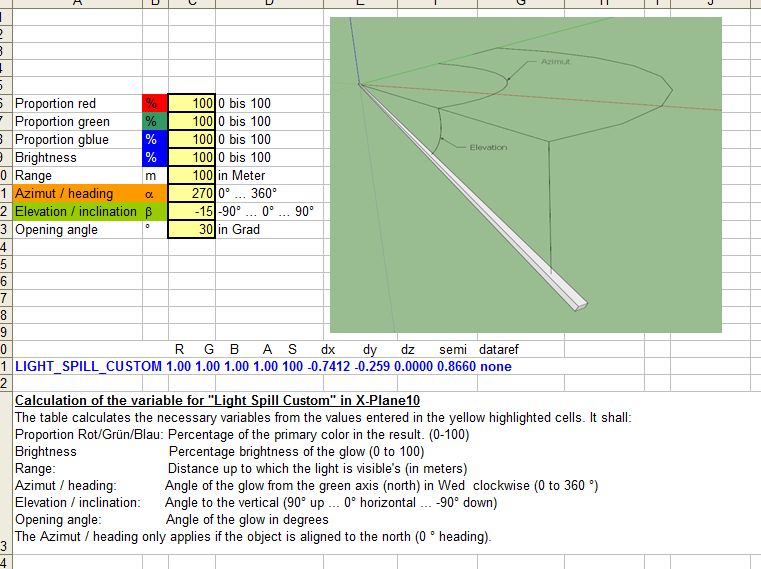Click the 'dataref' column heading text

coord(498,350)
